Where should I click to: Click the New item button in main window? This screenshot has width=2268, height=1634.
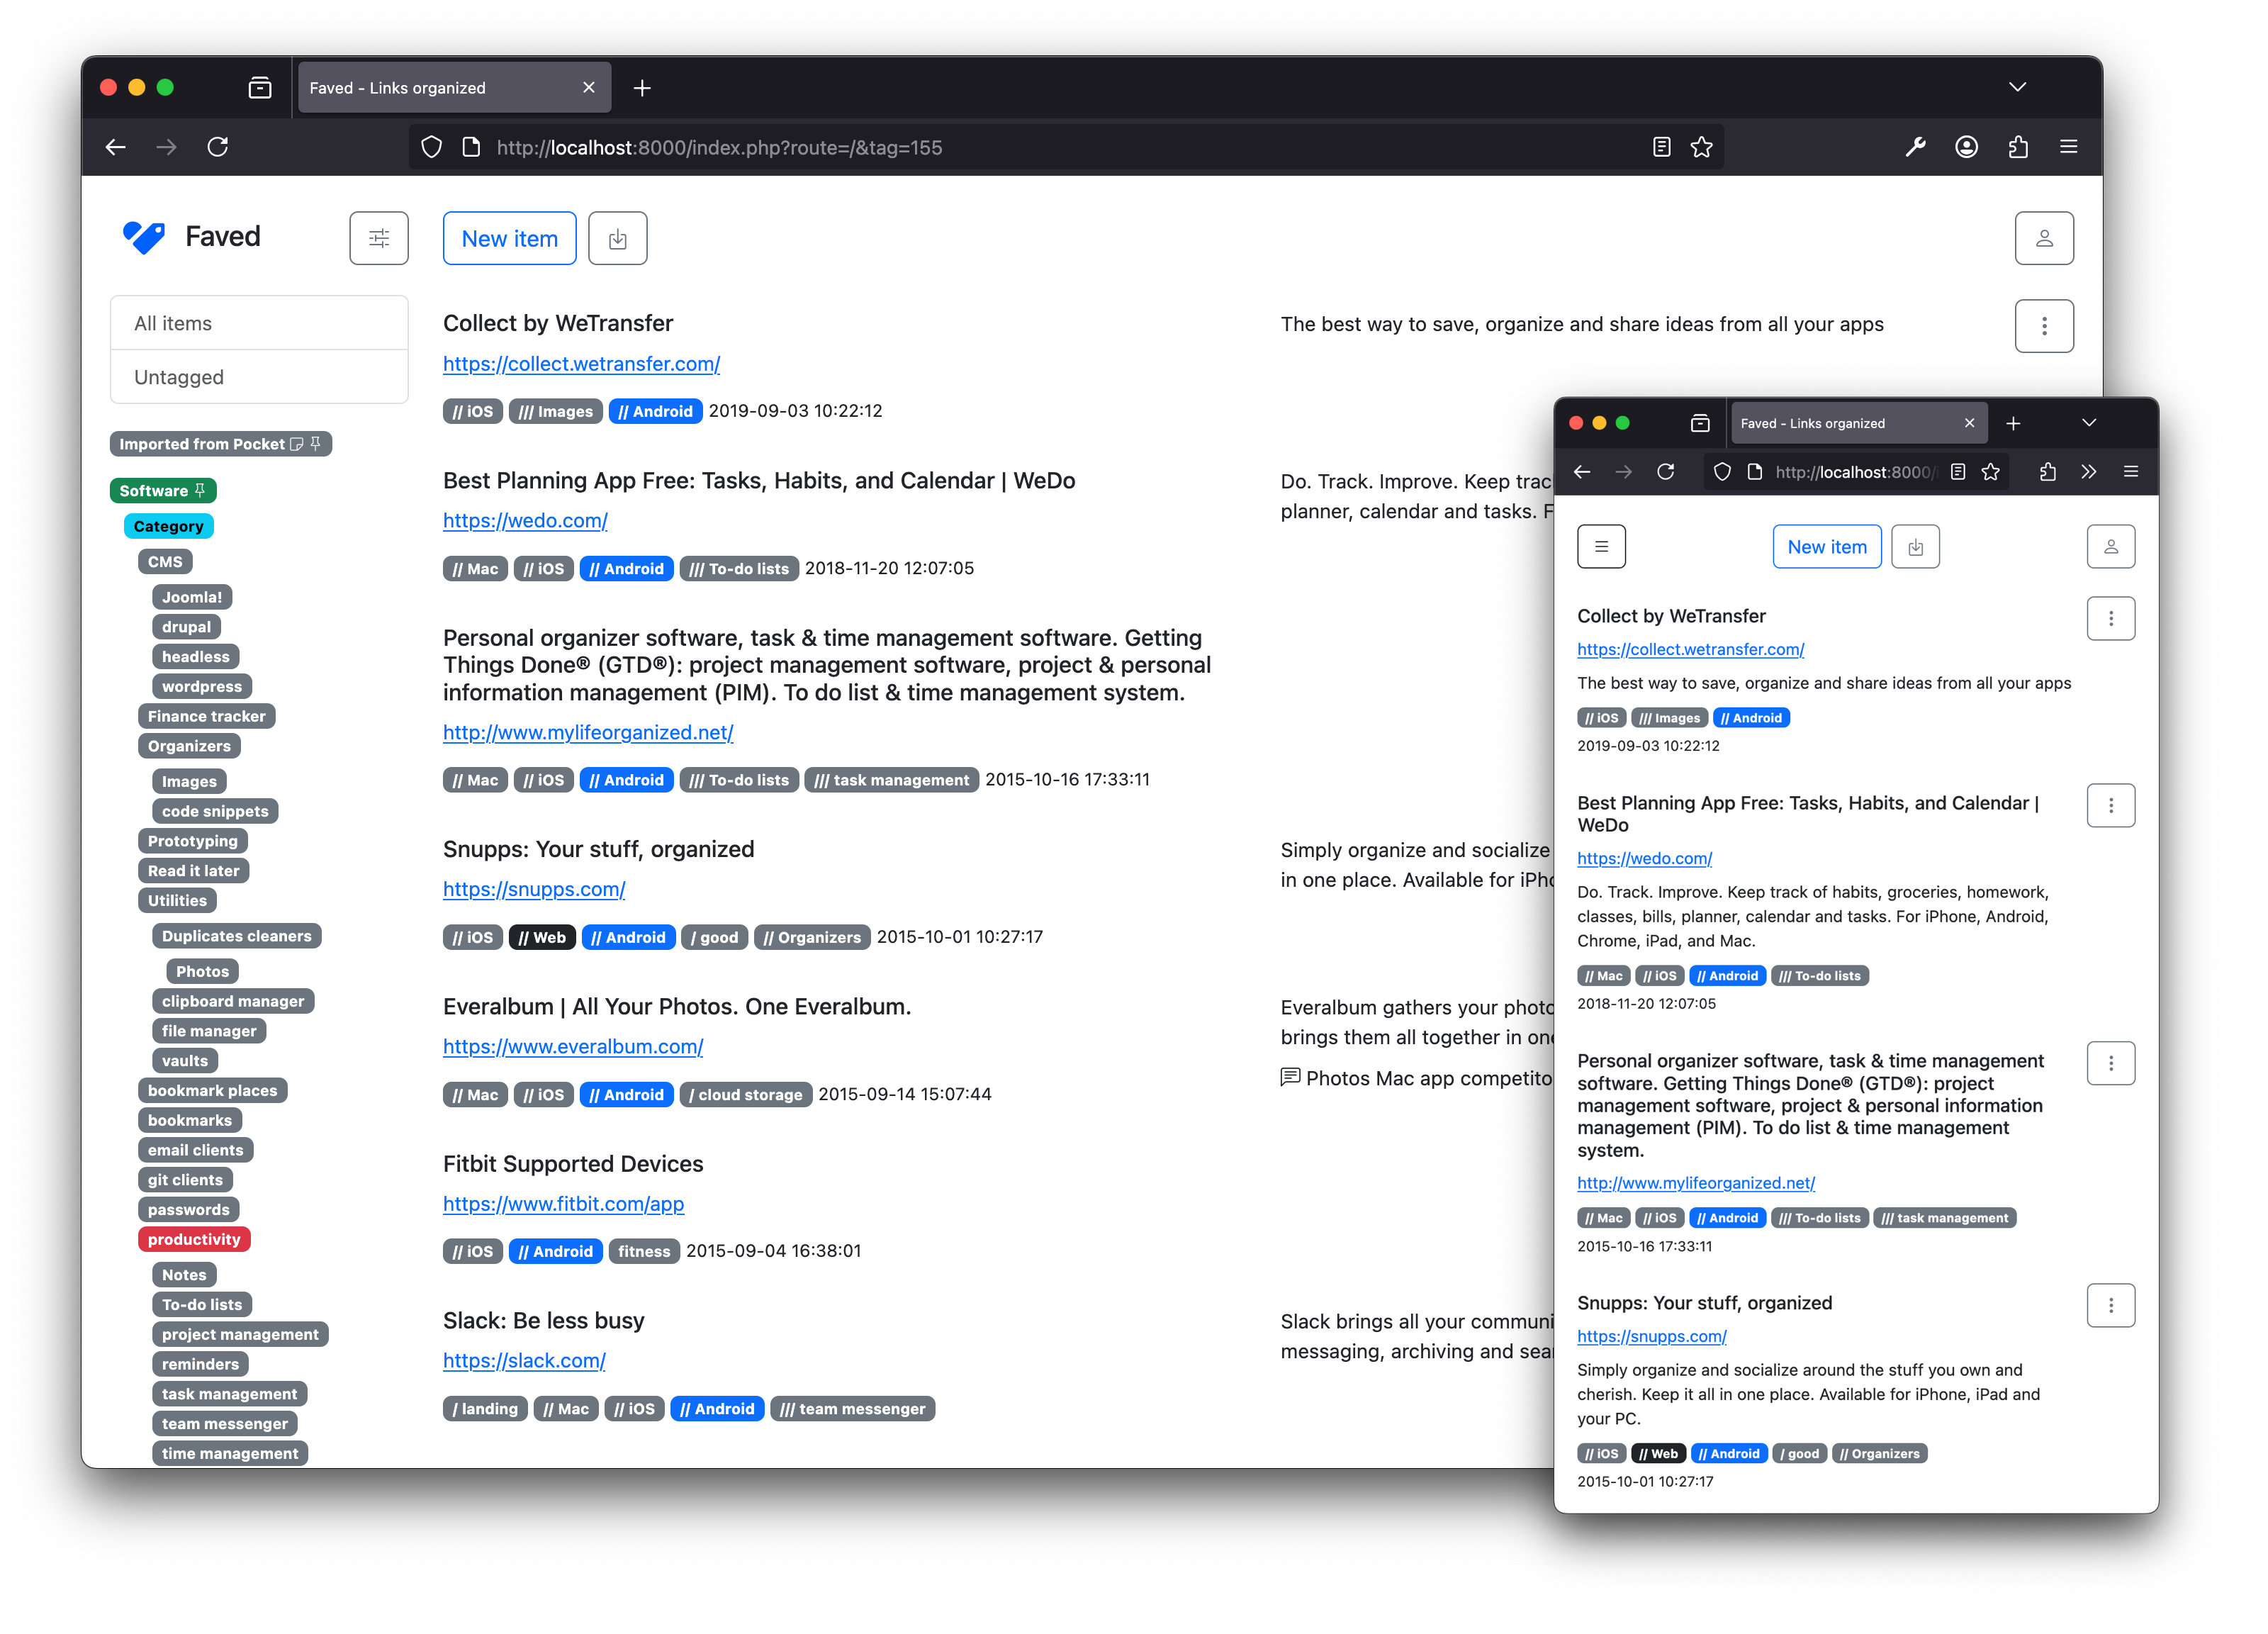(x=509, y=238)
